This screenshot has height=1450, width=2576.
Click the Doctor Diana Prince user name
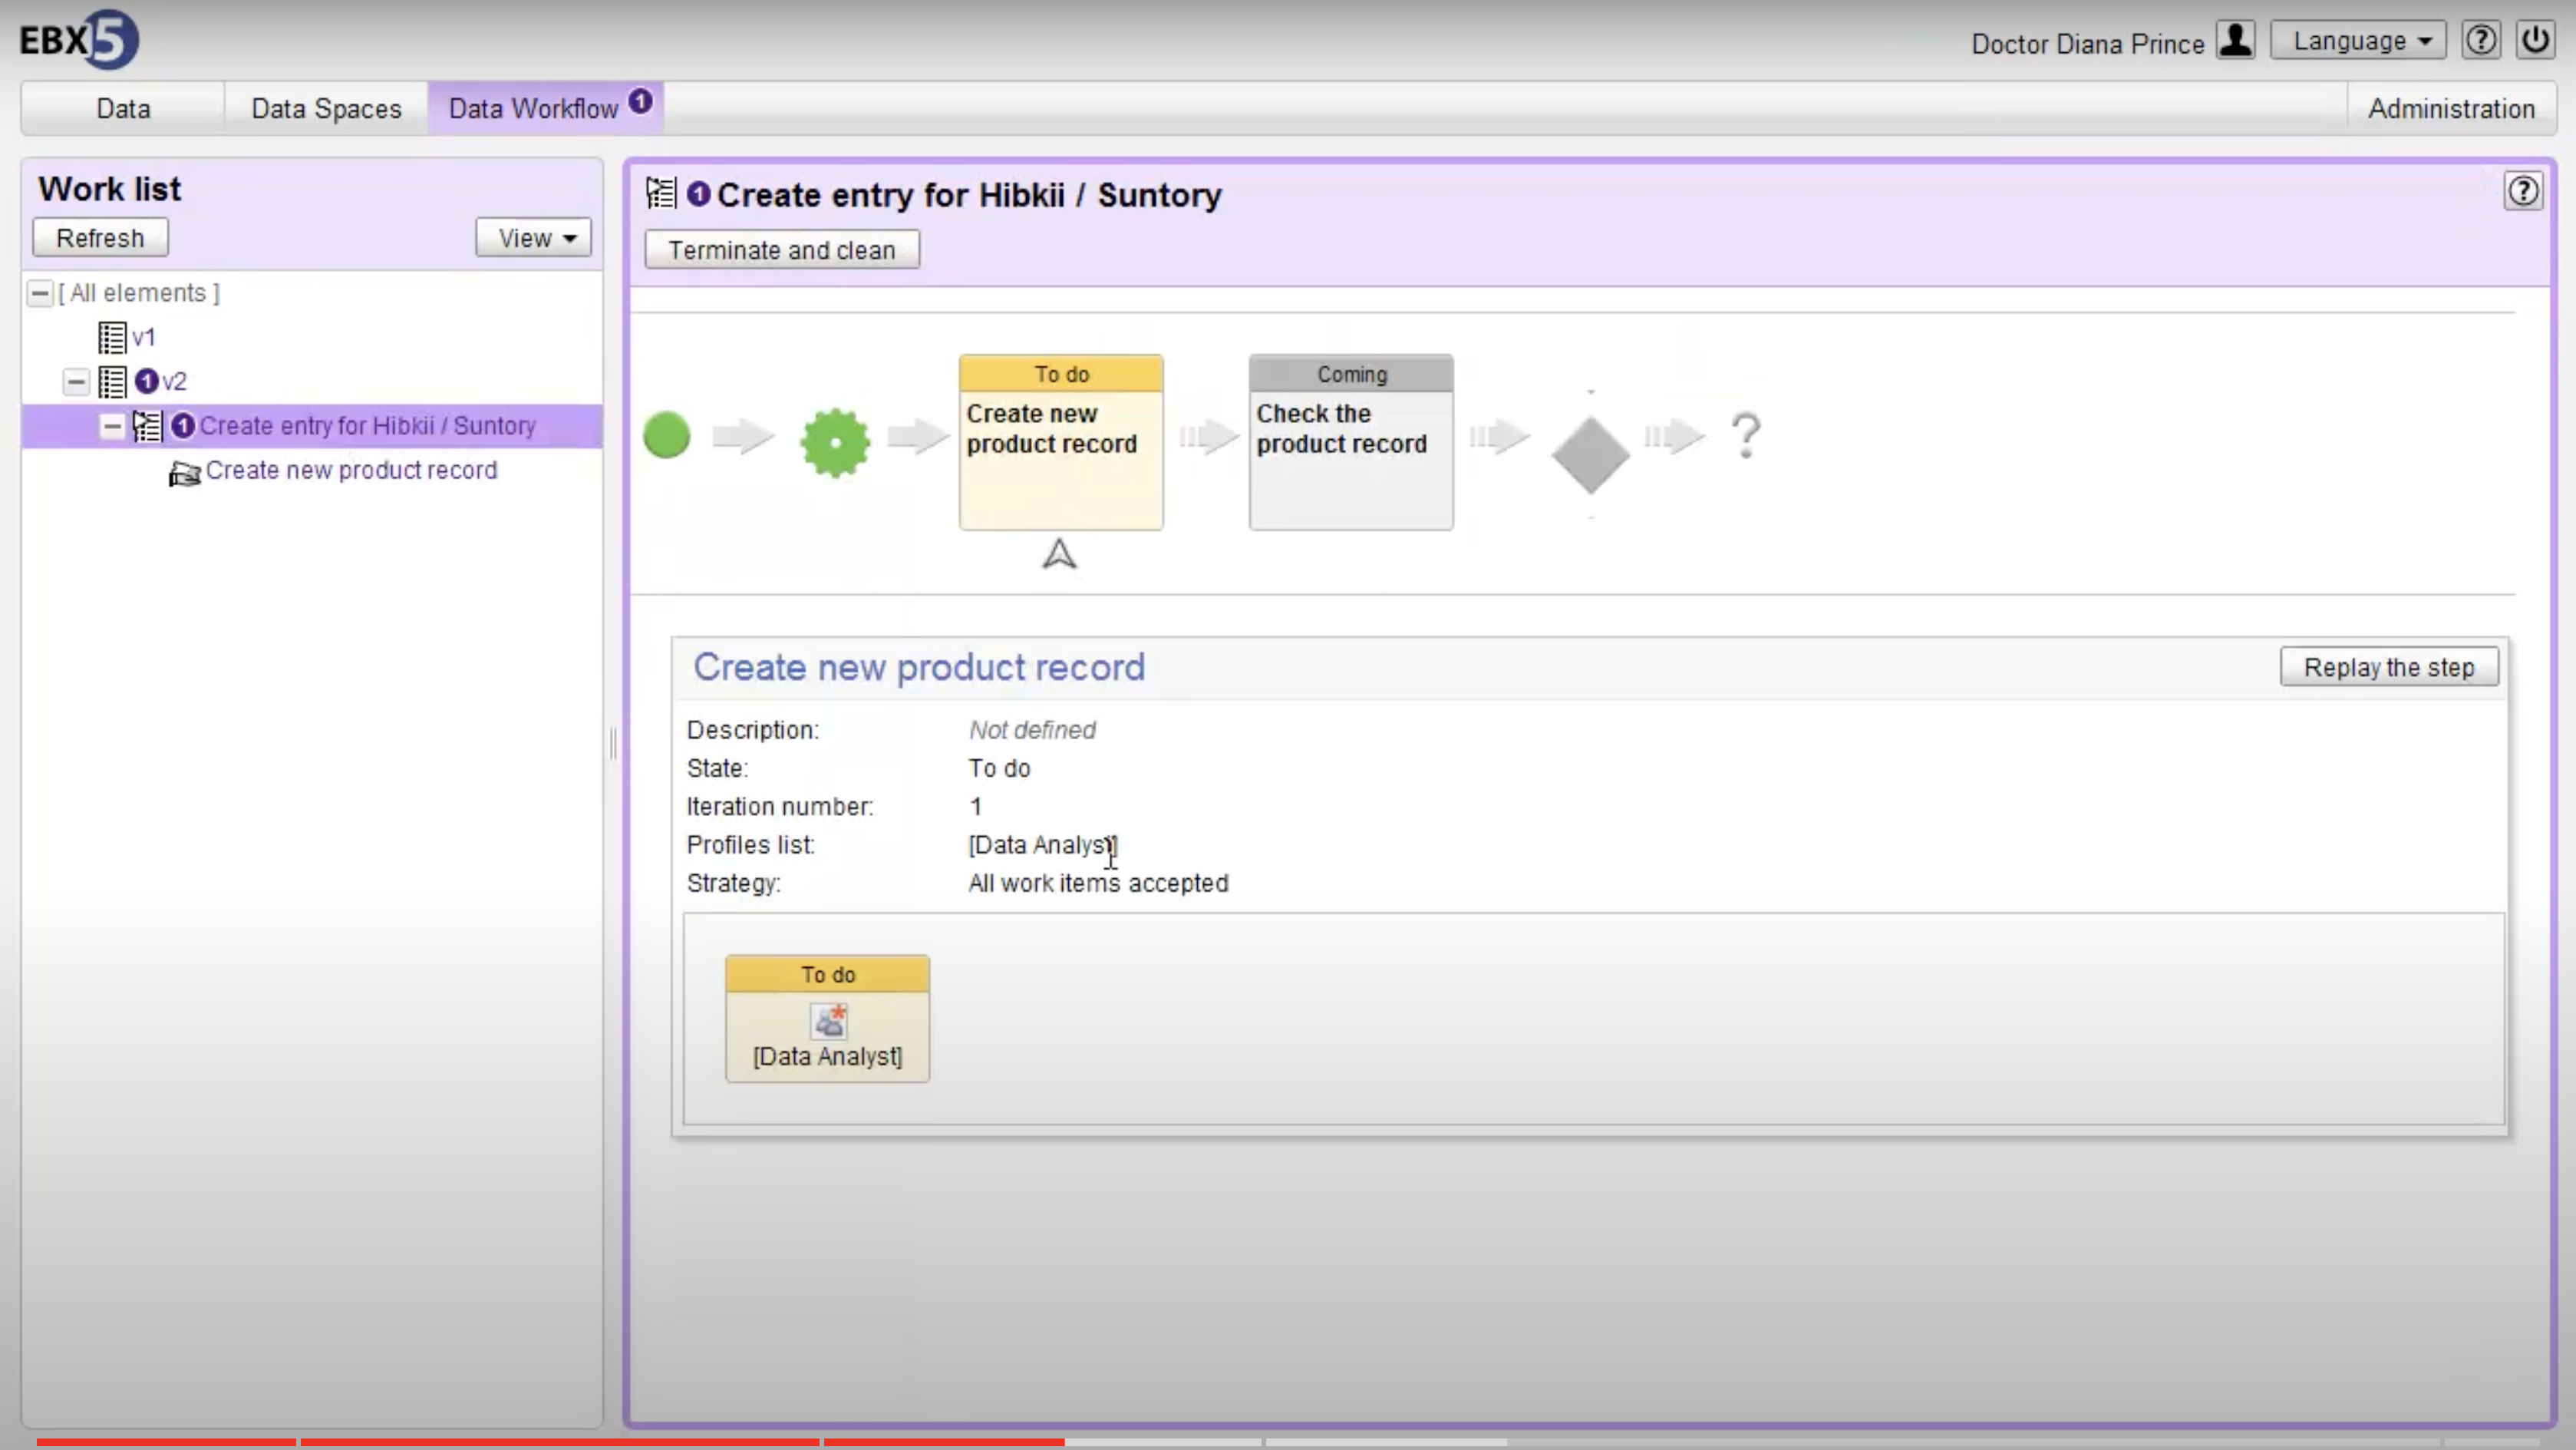[2088, 44]
